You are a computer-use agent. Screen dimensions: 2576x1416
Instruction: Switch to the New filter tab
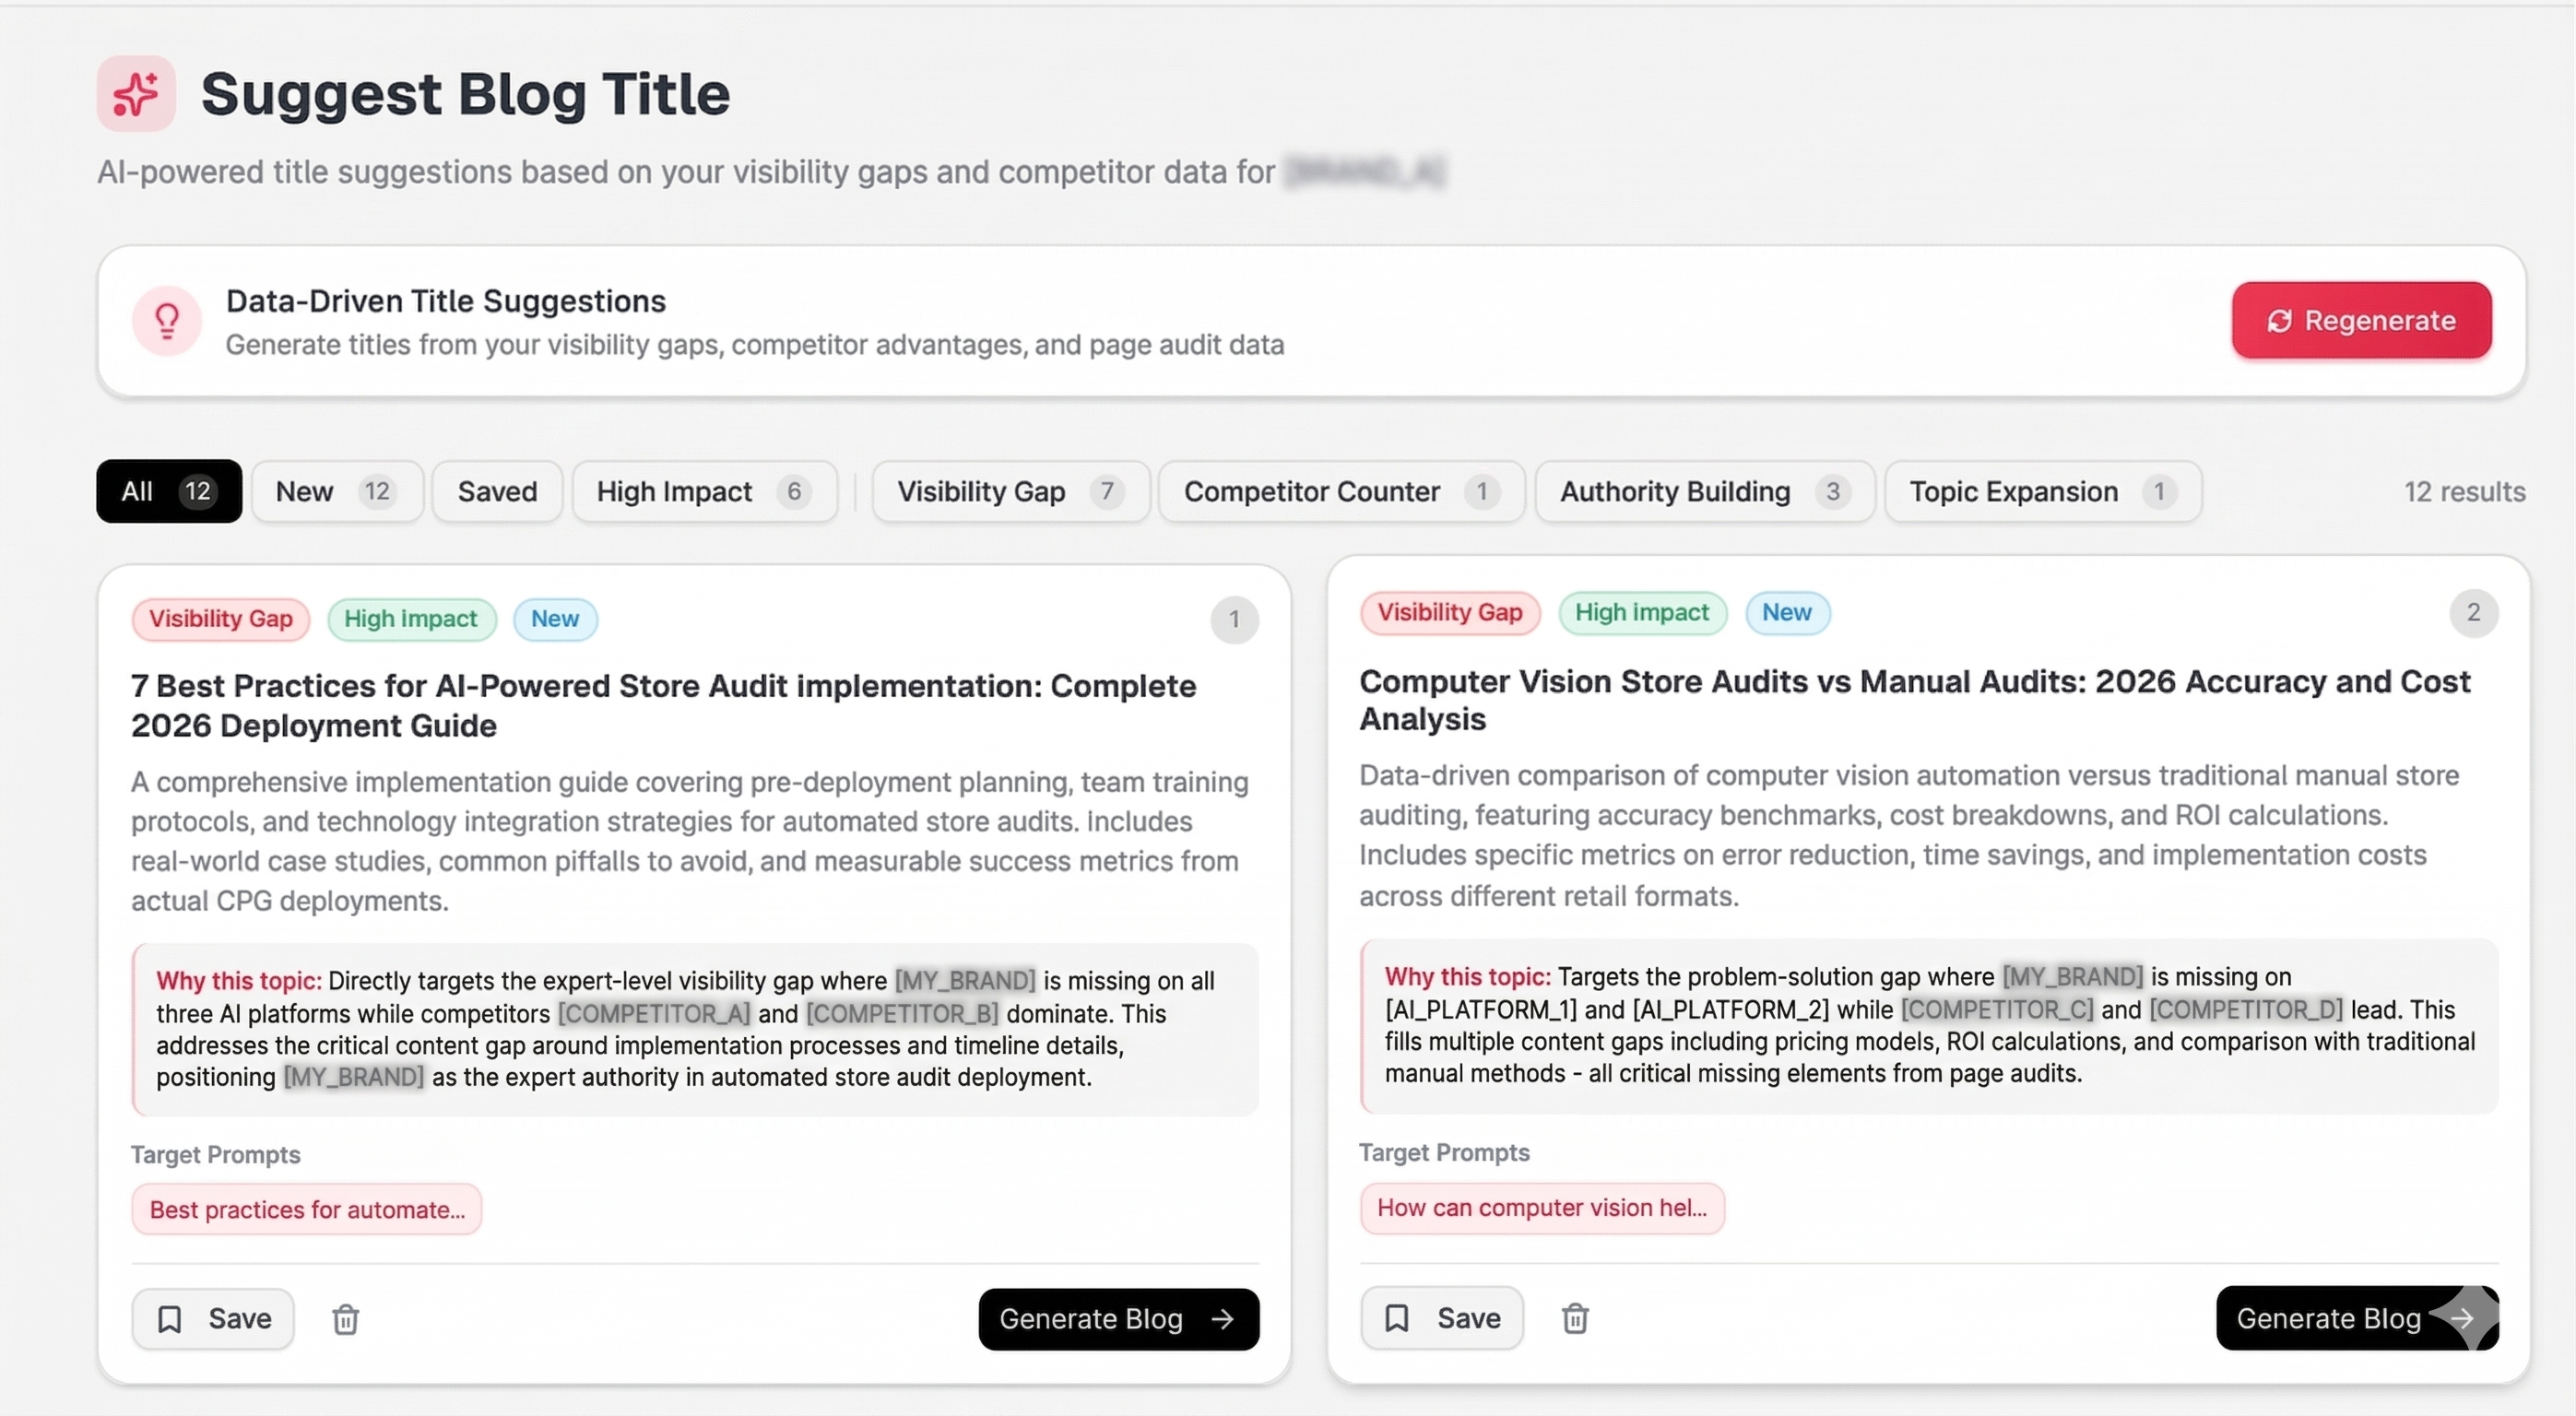(x=336, y=491)
